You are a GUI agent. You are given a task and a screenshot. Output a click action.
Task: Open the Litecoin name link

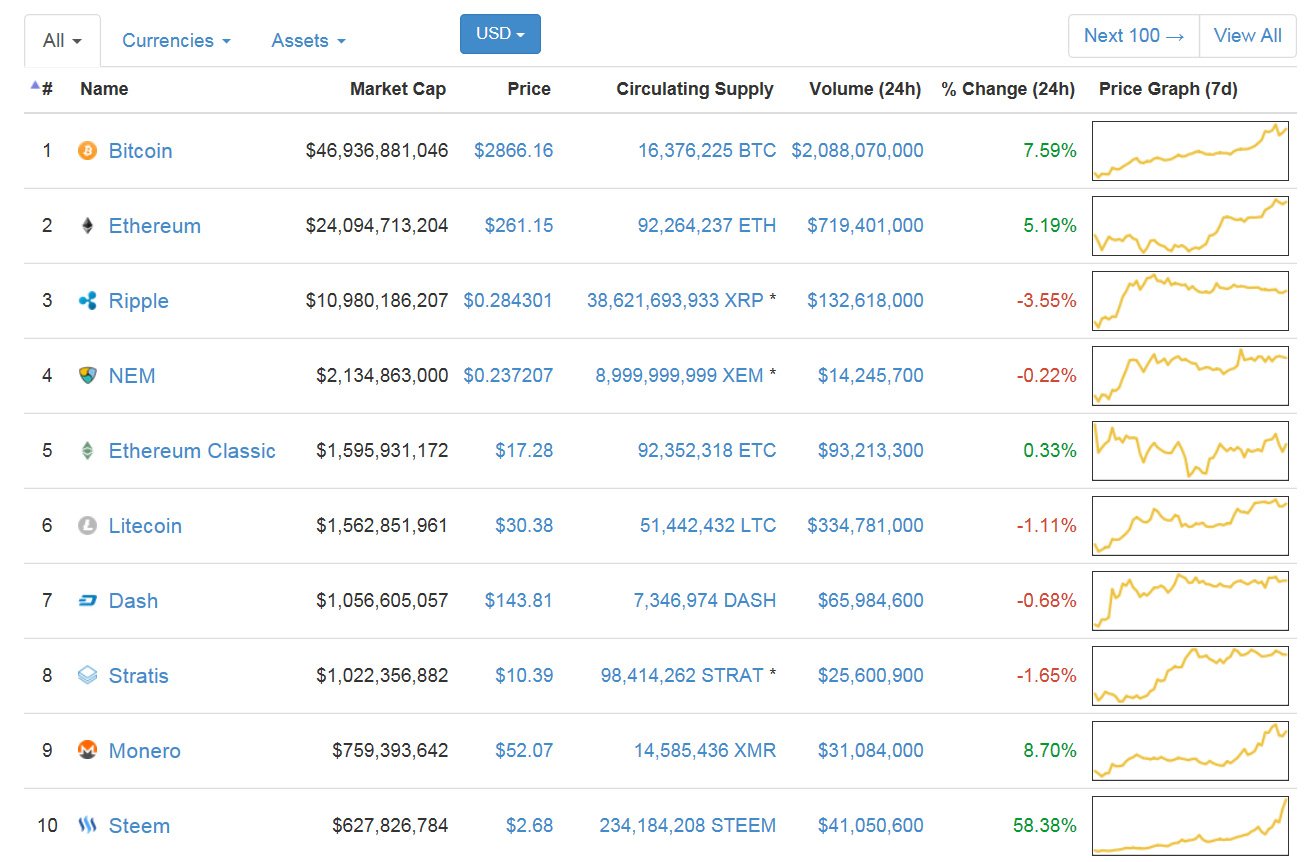145,526
